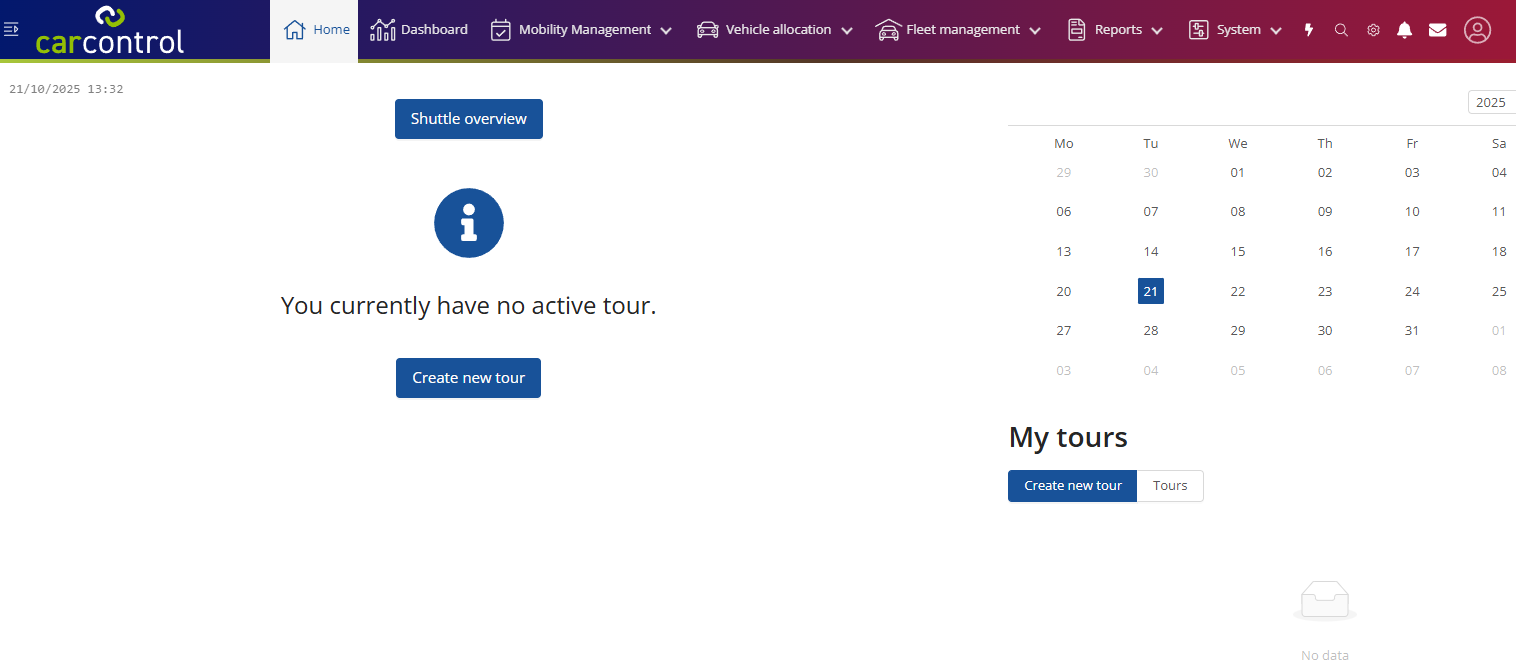Go to the Dashboard page
Viewport: 1516px width, 666px height.
pos(419,30)
